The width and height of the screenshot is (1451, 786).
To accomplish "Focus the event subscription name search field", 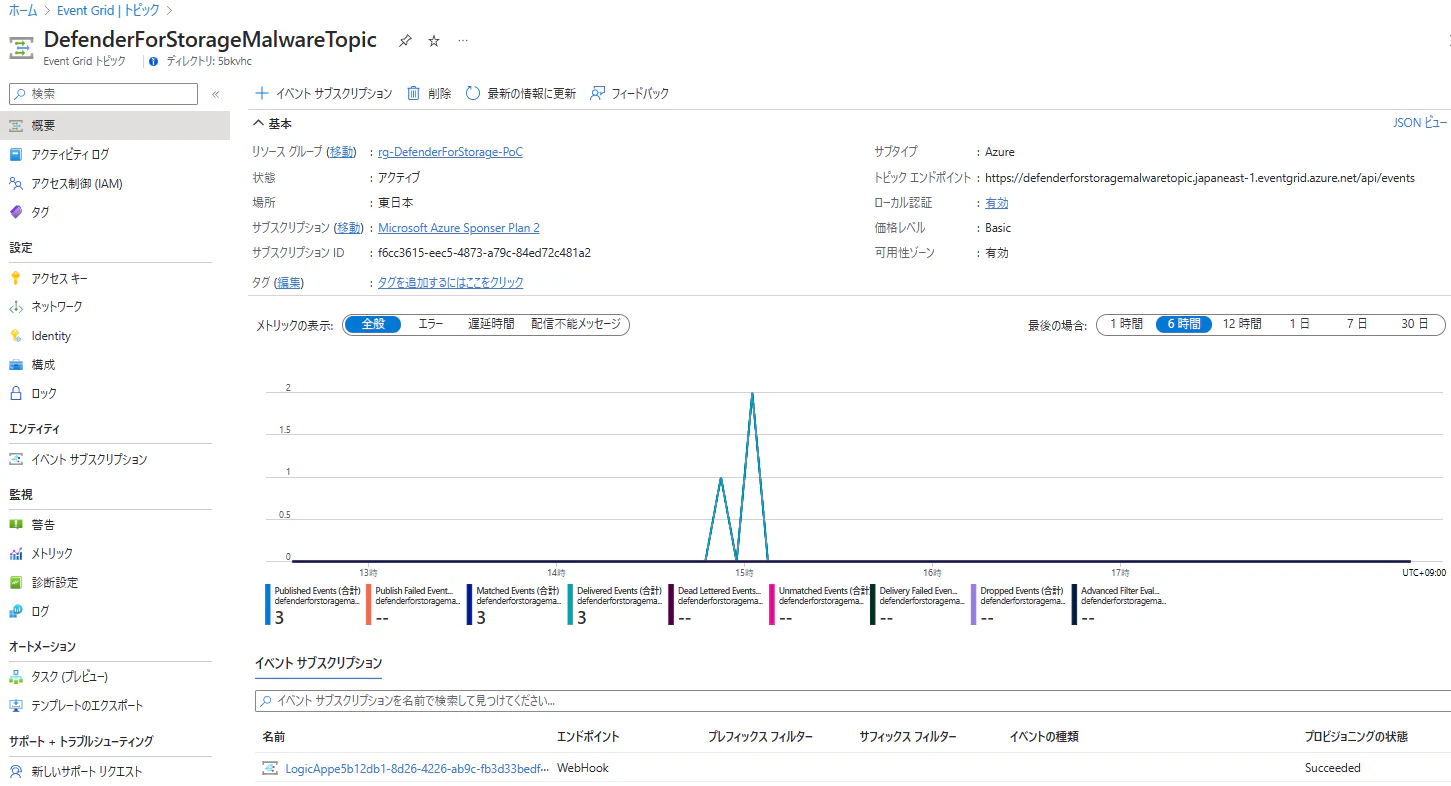I will point(852,701).
